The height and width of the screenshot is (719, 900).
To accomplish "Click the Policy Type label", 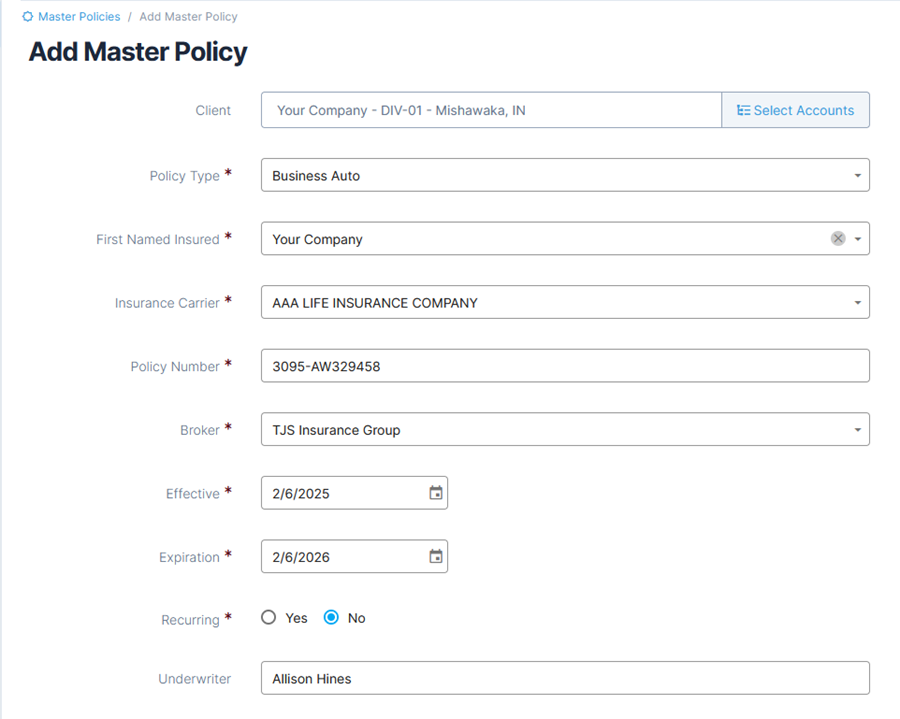I will pos(185,176).
